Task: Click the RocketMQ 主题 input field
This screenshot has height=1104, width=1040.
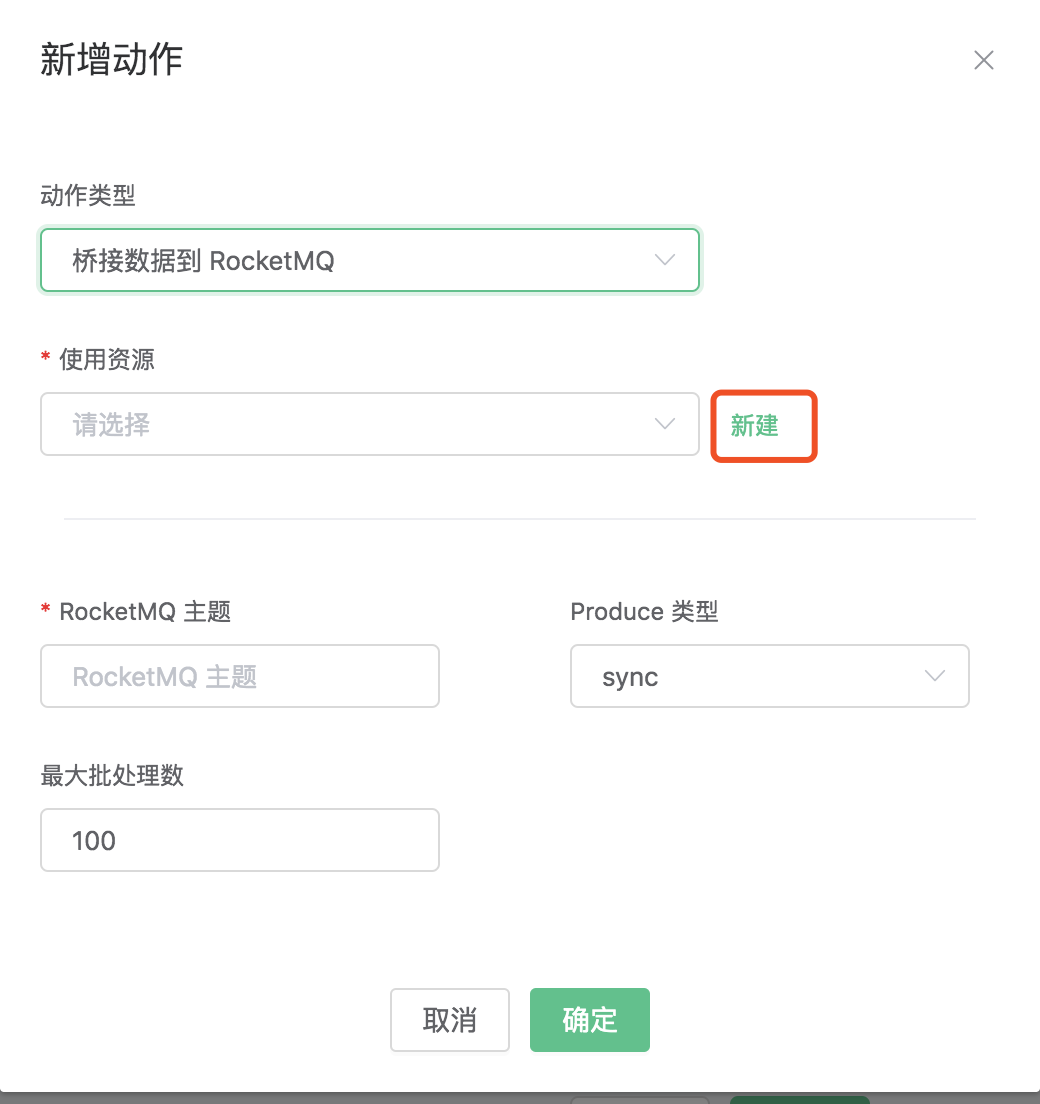Action: [240, 676]
